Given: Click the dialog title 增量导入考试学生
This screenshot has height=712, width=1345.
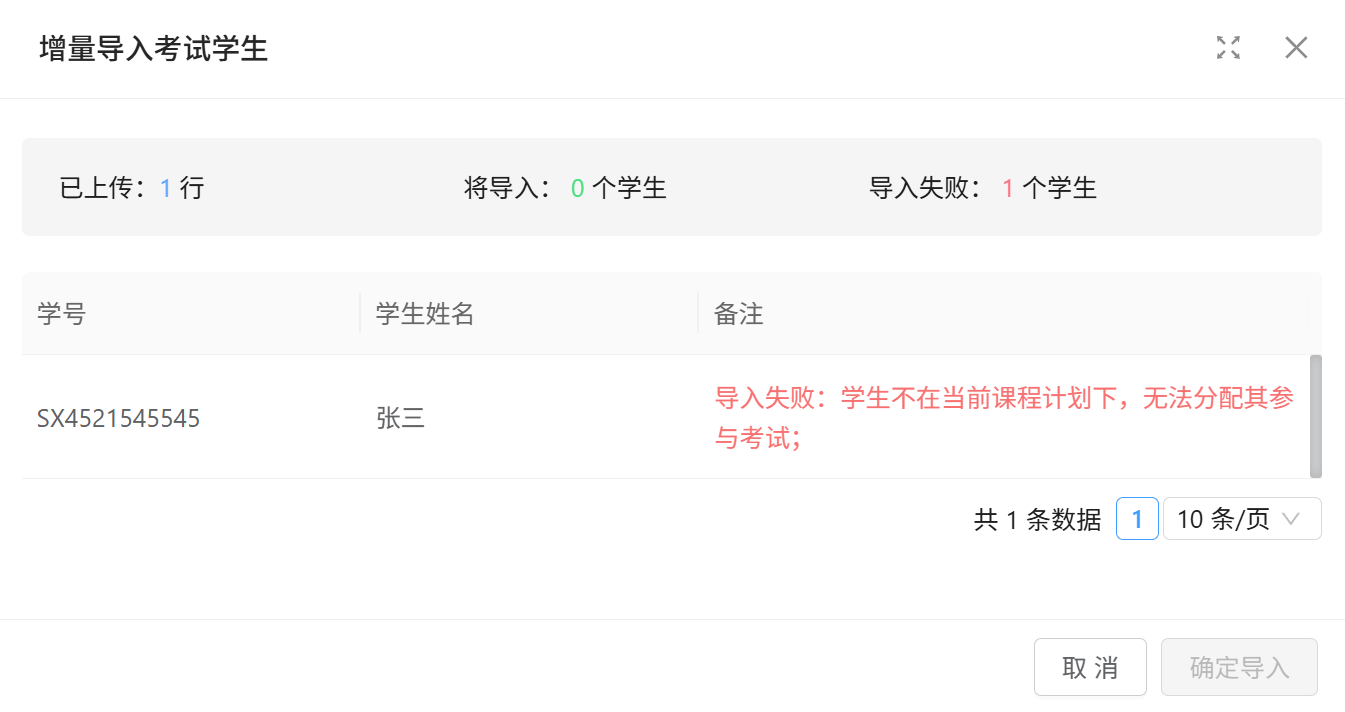Looking at the screenshot, I should (x=154, y=48).
